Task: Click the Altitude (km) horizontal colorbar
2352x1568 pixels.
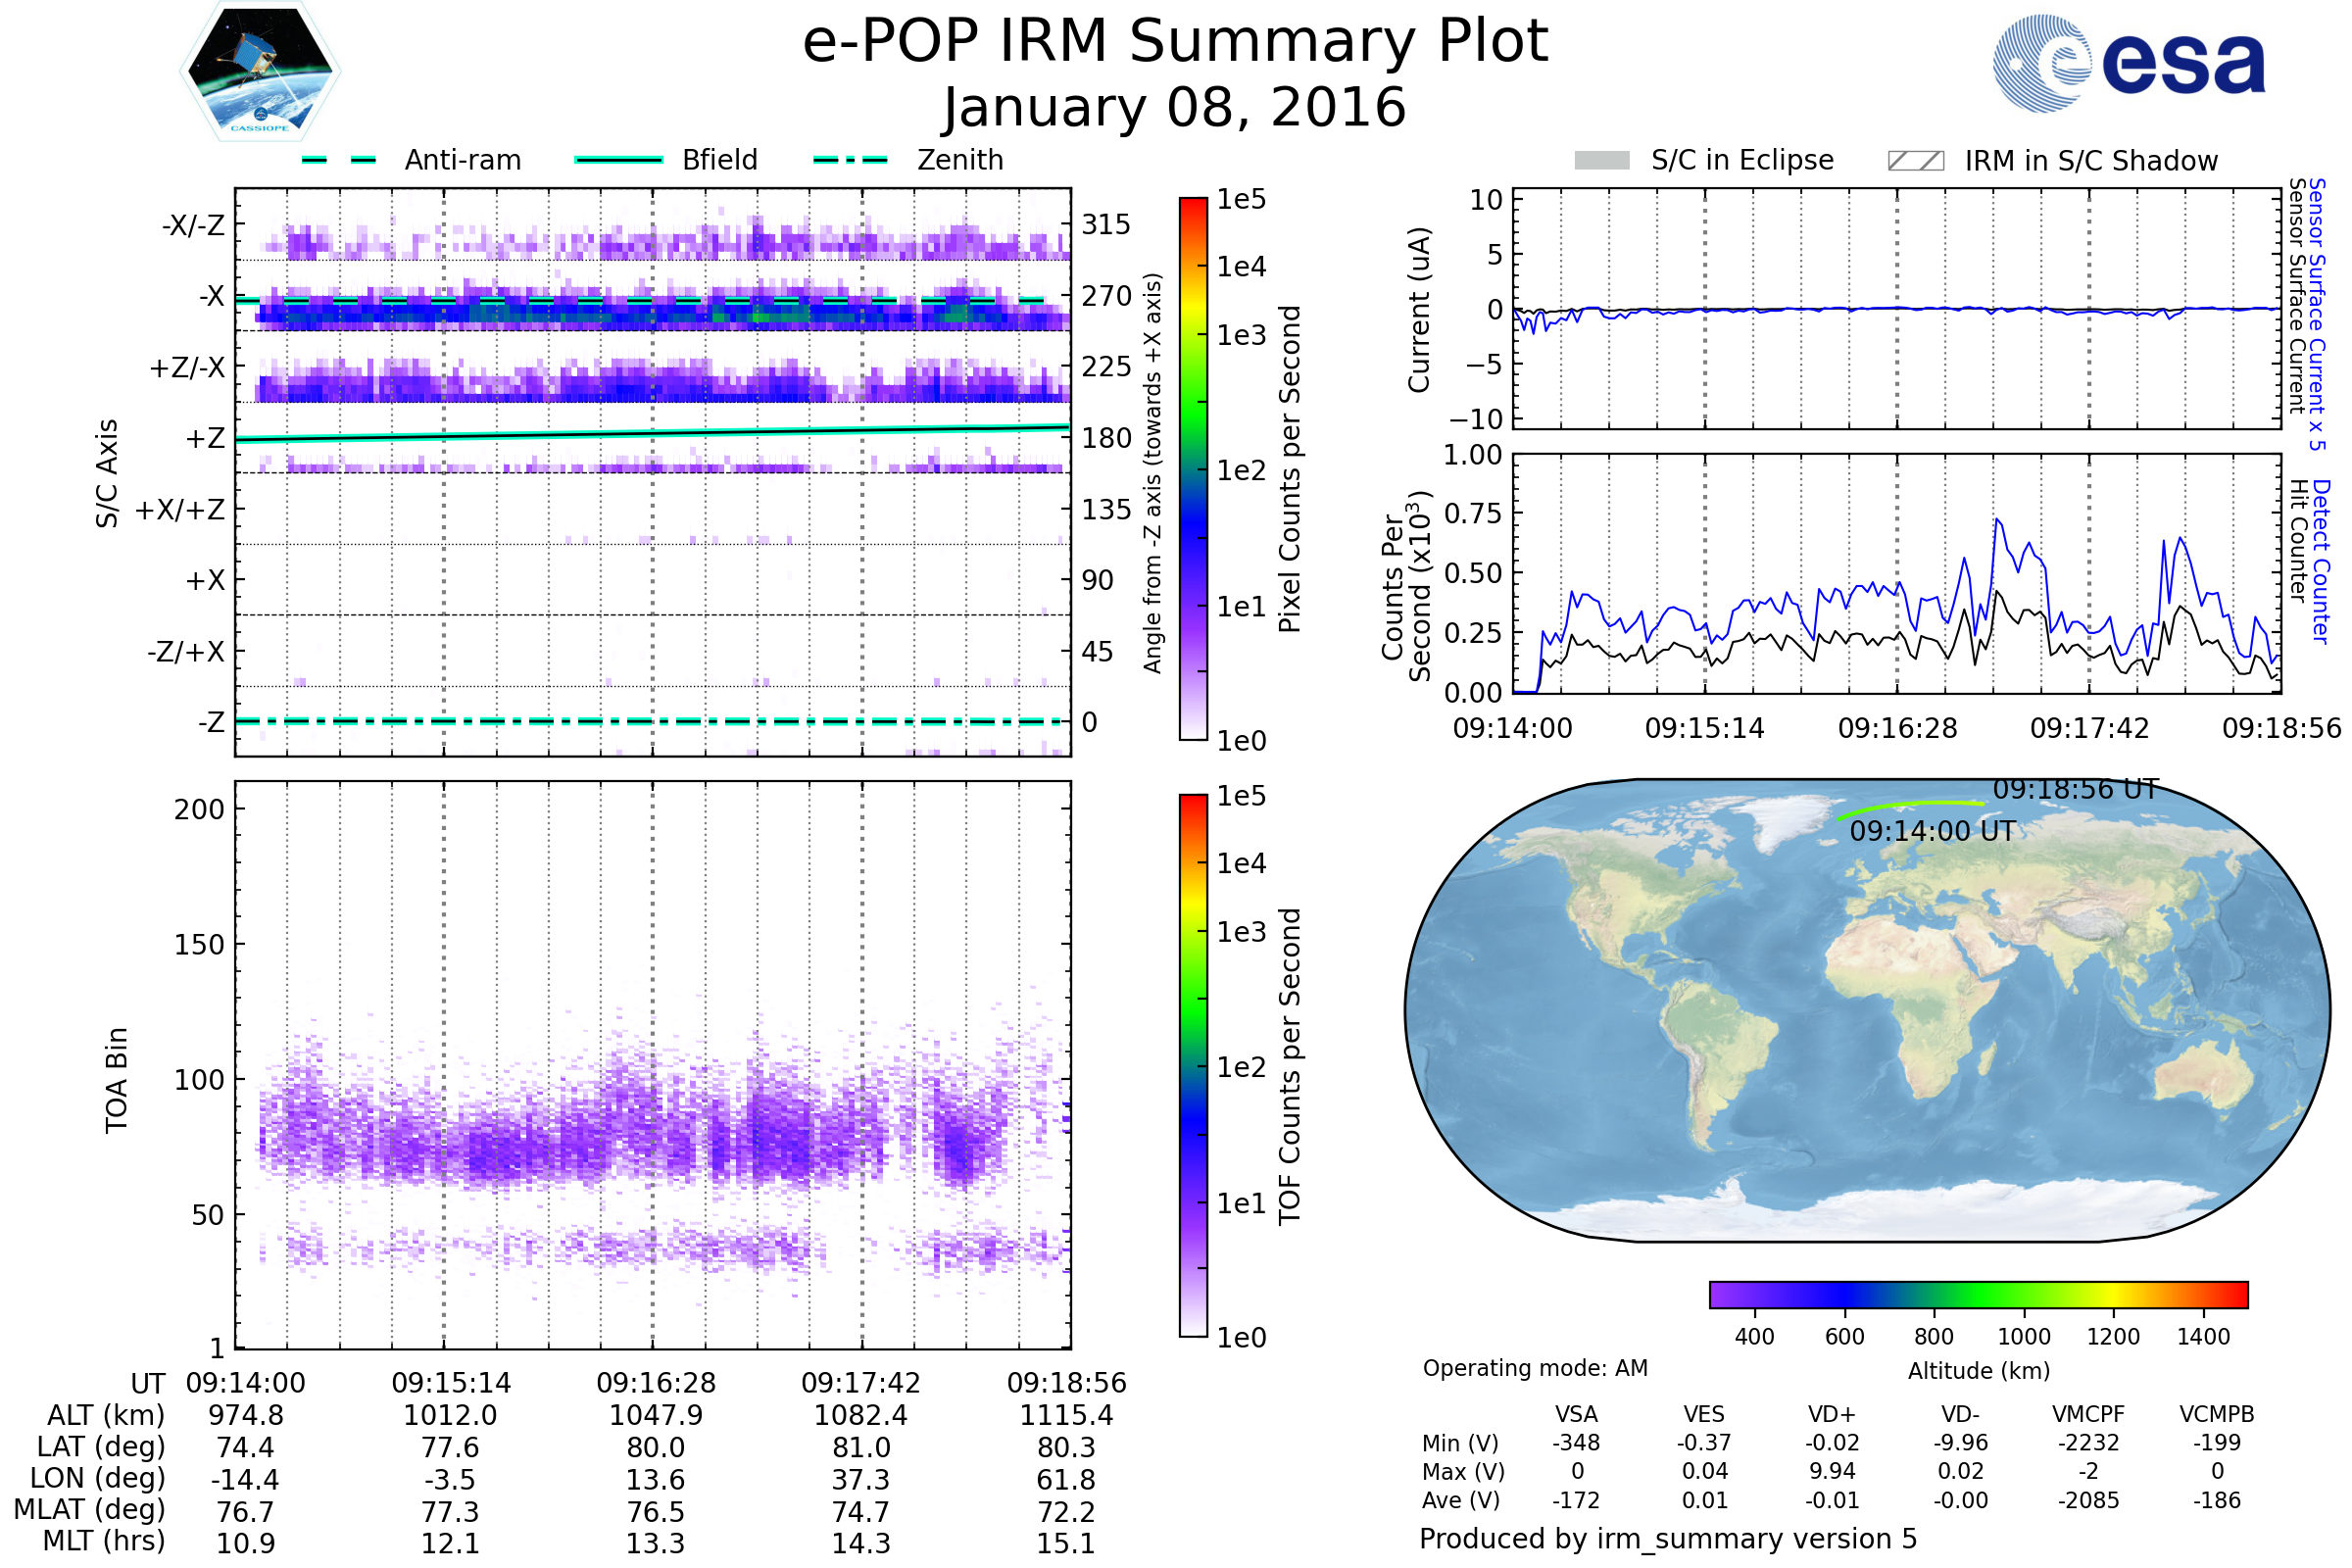Action: pyautogui.click(x=1978, y=1295)
